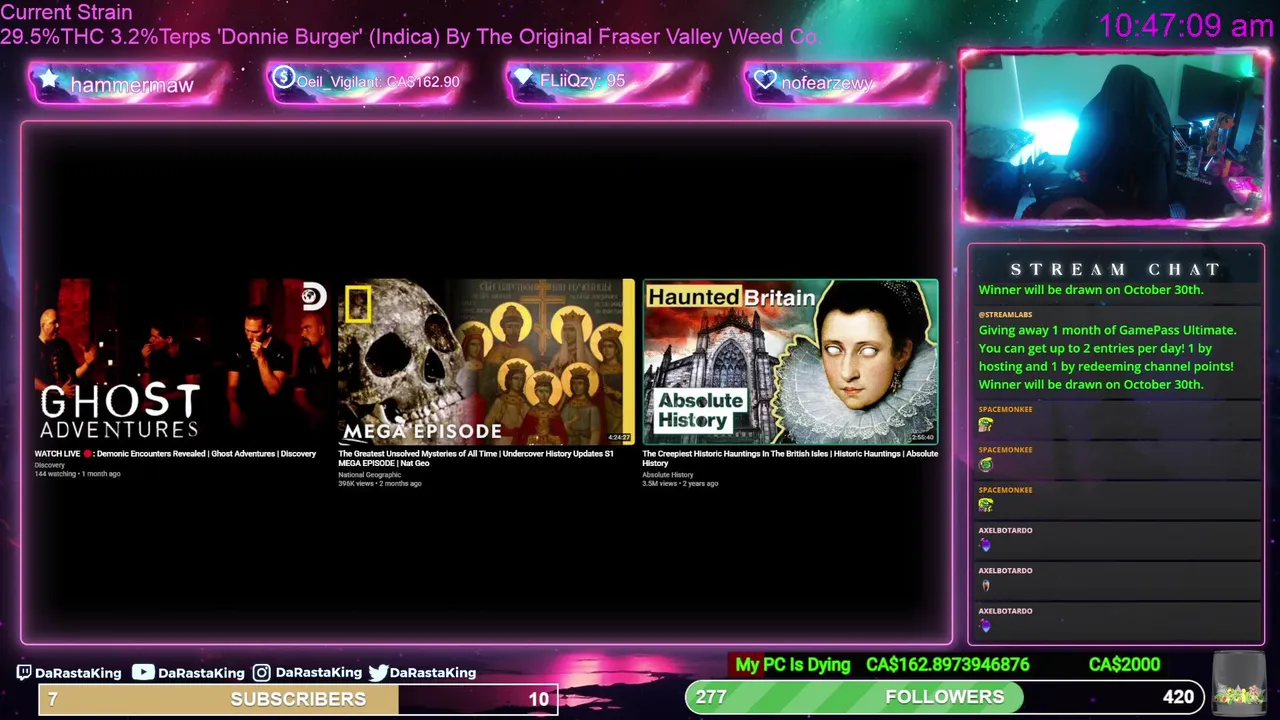
Task: Open the Haunted Britain video thumbnail
Action: point(790,361)
